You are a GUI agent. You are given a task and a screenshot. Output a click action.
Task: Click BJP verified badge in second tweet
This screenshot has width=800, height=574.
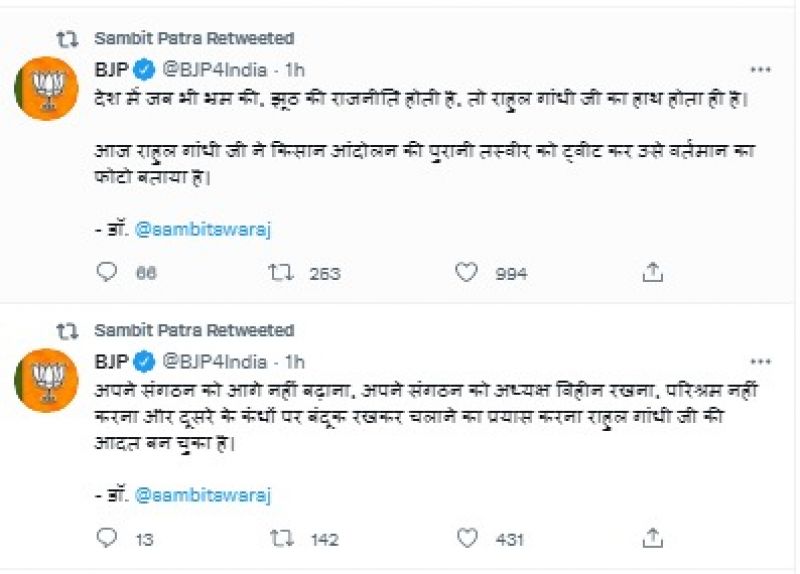[x=145, y=361]
